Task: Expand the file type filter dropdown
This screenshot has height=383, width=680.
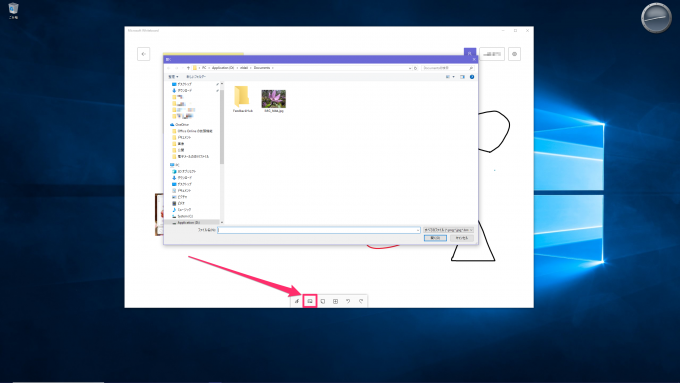Action: 448,230
